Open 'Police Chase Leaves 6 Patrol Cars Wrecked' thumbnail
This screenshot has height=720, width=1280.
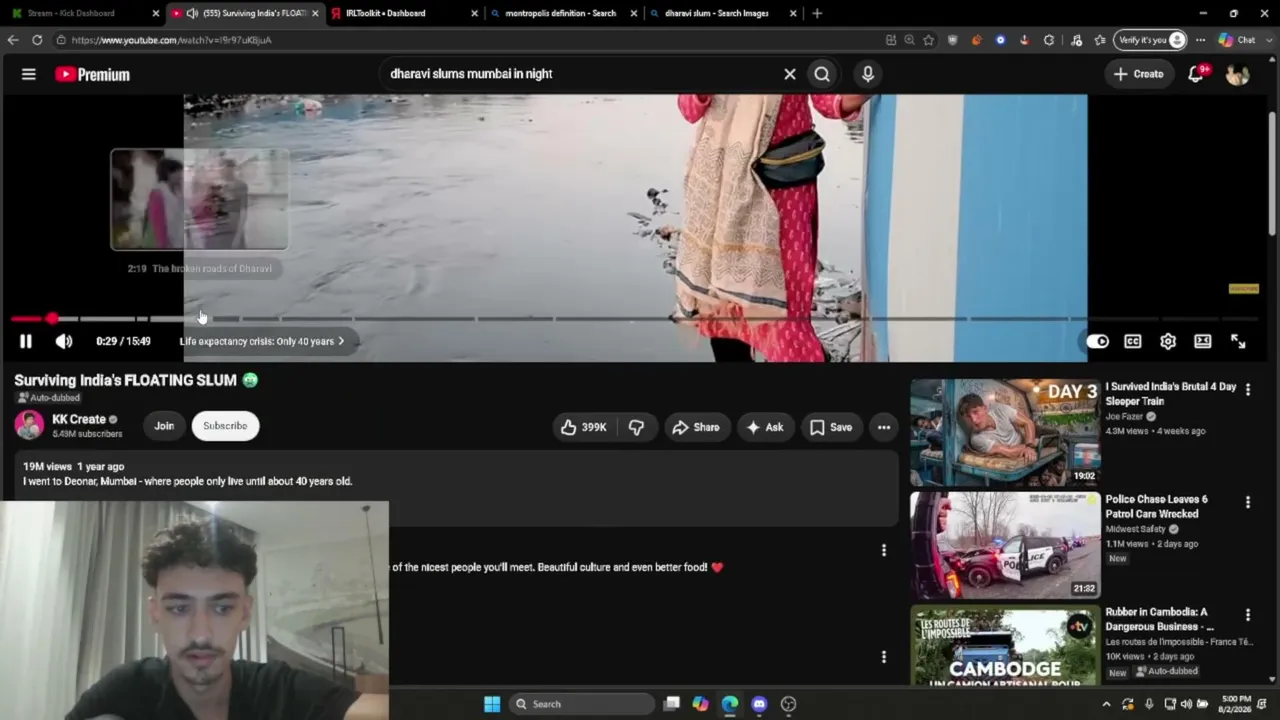pos(1004,545)
